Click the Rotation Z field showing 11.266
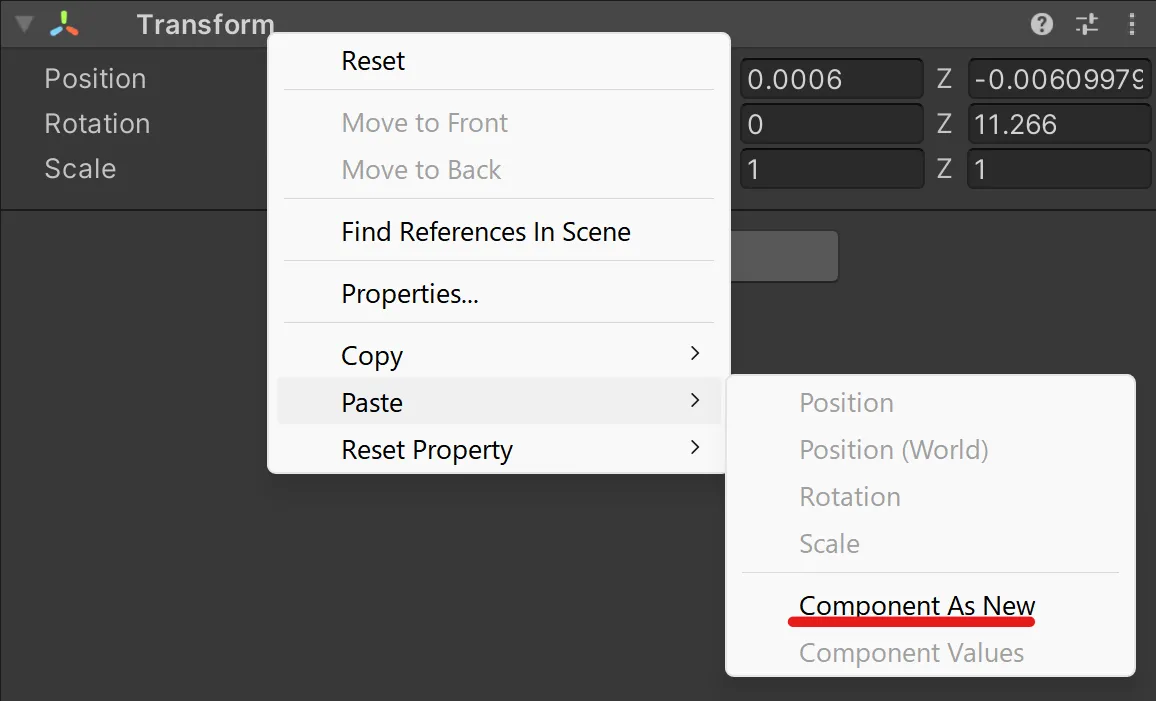This screenshot has width=1156, height=701. coord(1059,124)
